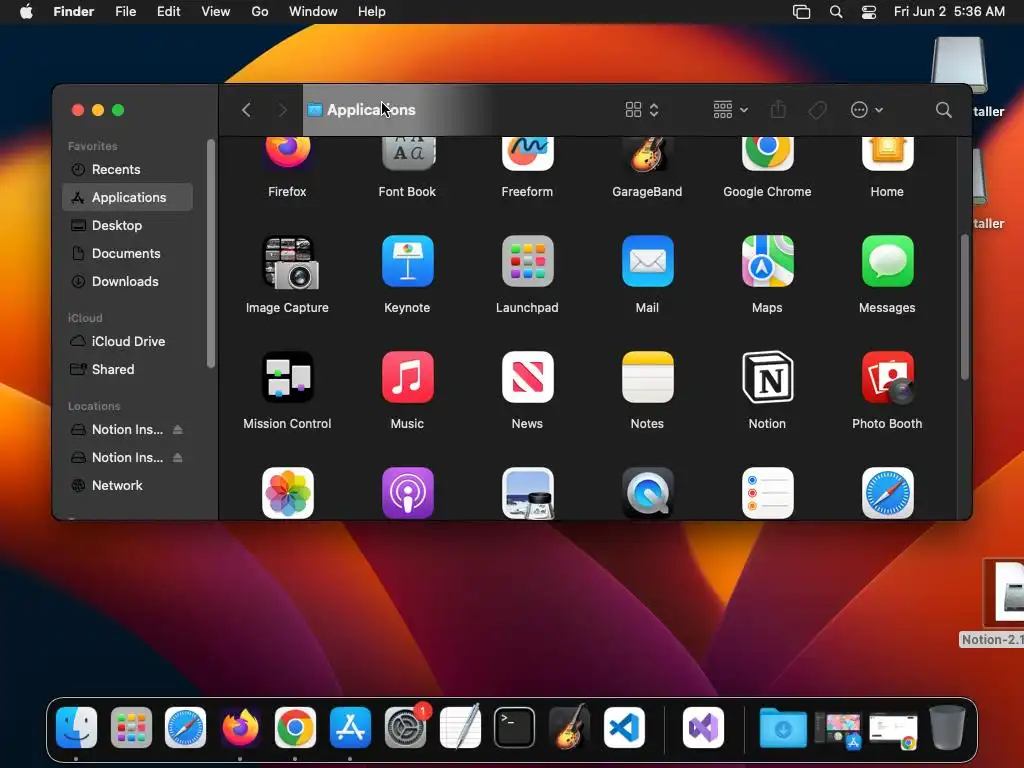Select the Podcasts app icon
The height and width of the screenshot is (768, 1024).
[x=408, y=493]
